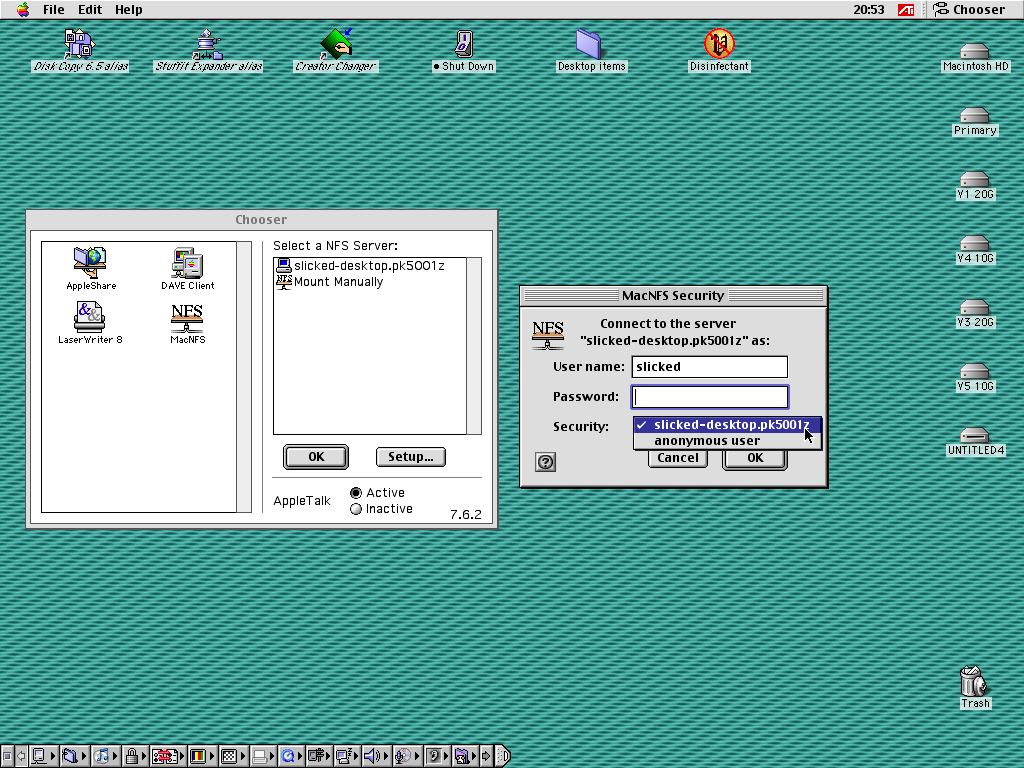
Task: Select the Mount Manually row
Action: 370,282
